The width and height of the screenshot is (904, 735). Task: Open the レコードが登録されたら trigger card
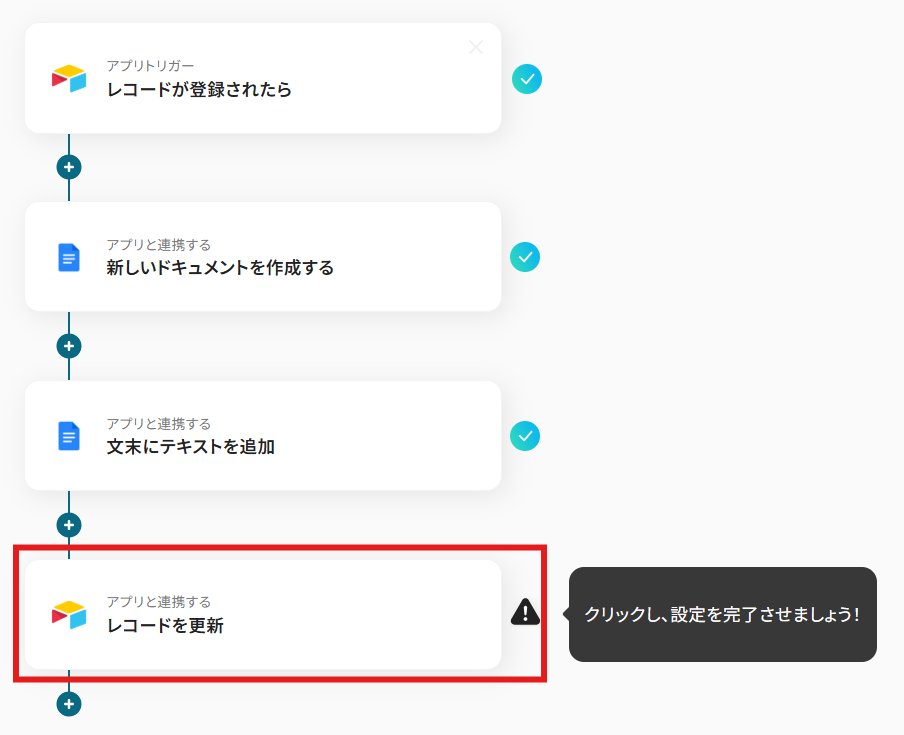coord(263,78)
